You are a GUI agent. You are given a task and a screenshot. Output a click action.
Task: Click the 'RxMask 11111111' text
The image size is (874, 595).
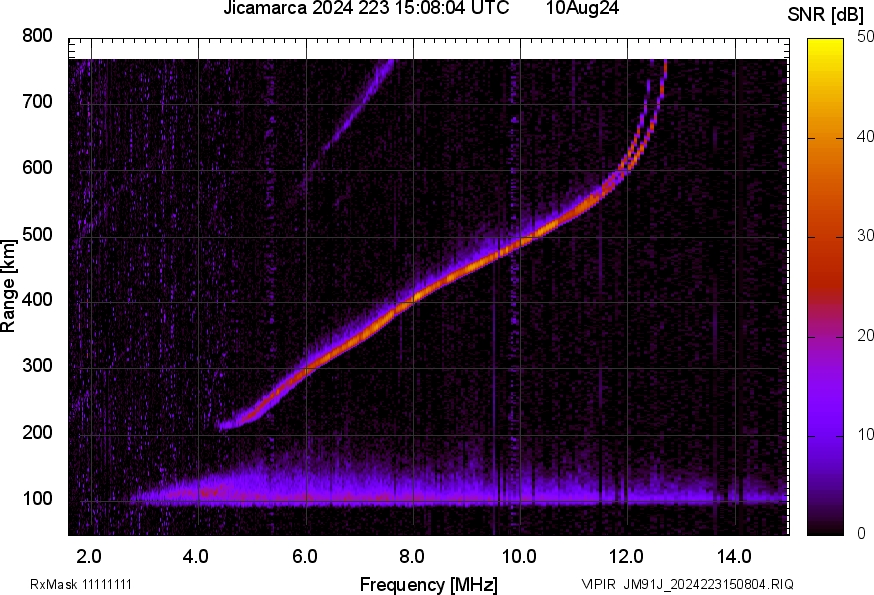[81, 584]
